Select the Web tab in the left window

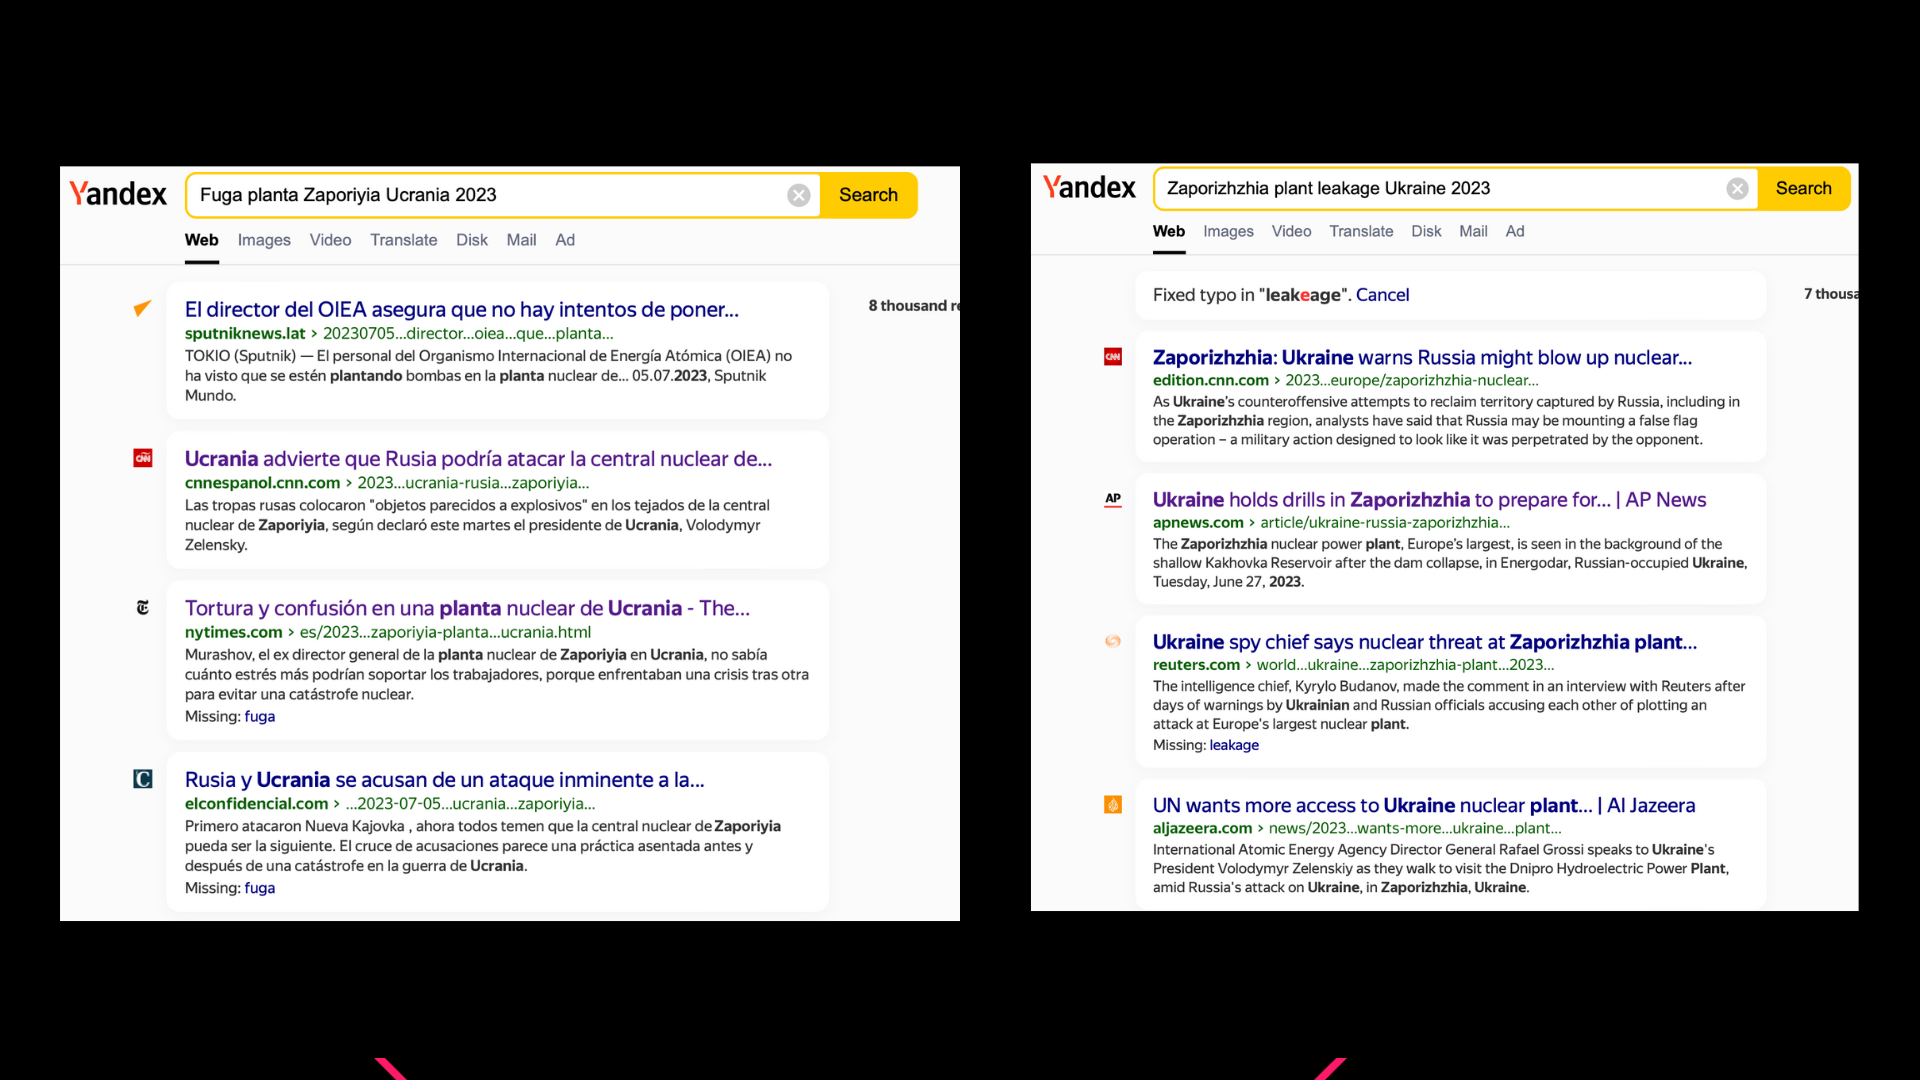tap(201, 240)
